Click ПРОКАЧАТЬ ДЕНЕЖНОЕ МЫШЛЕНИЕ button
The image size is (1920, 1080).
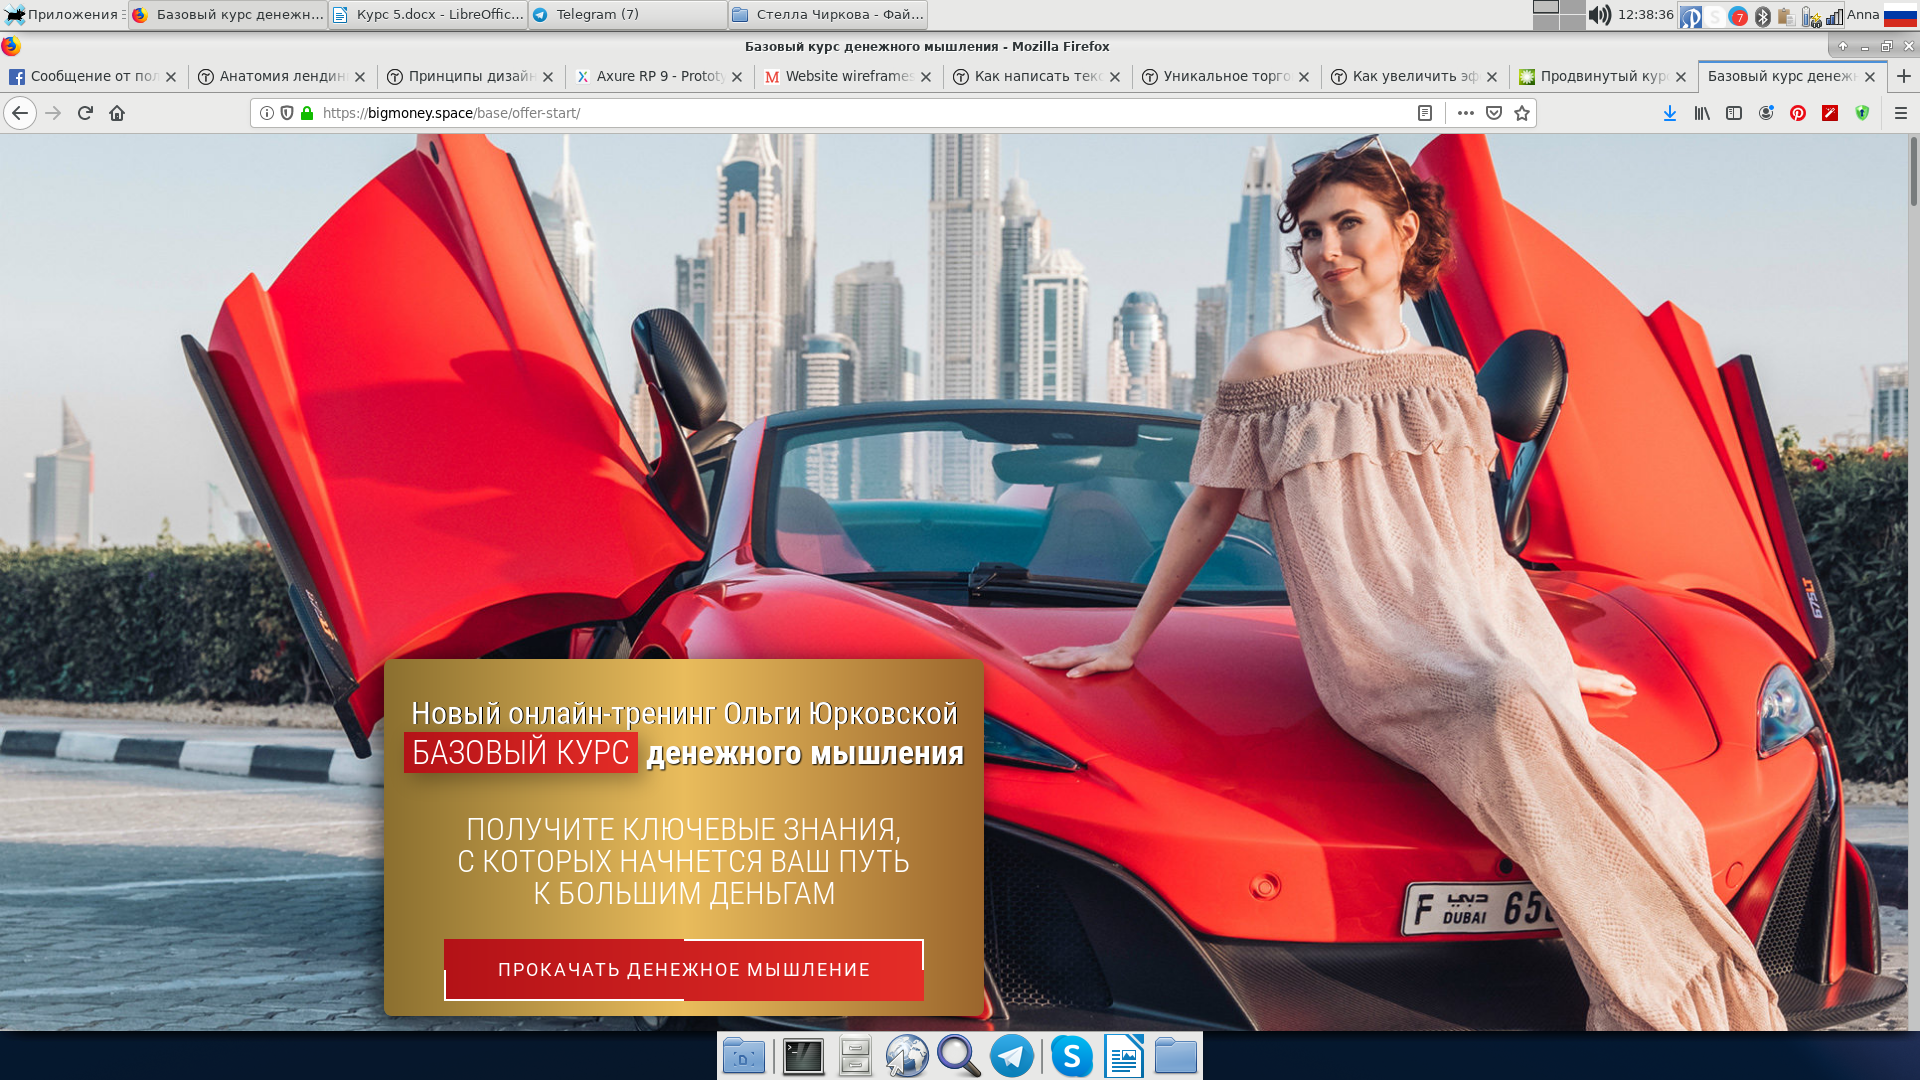pyautogui.click(x=684, y=969)
